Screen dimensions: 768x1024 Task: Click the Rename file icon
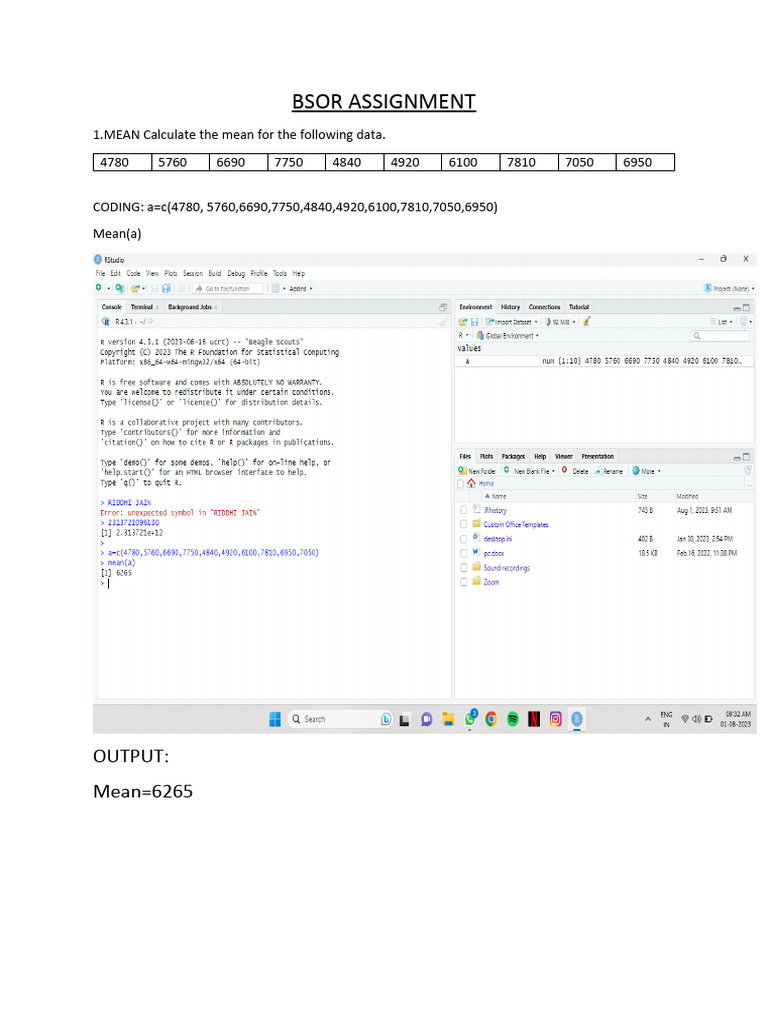coord(598,471)
